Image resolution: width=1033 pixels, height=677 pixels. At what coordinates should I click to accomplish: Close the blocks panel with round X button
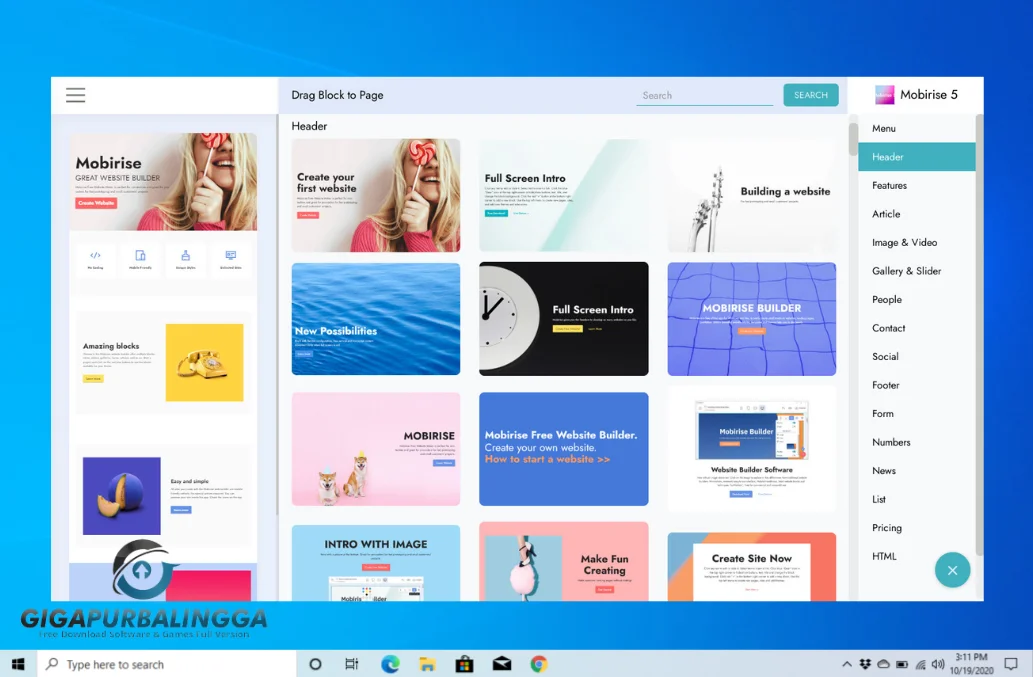[952, 570]
